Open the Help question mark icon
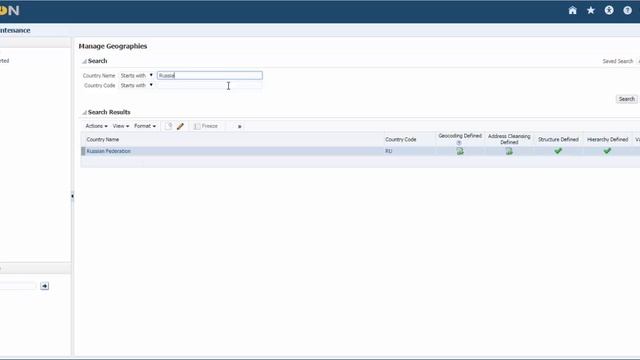The height and width of the screenshot is (360, 640). coord(627,11)
